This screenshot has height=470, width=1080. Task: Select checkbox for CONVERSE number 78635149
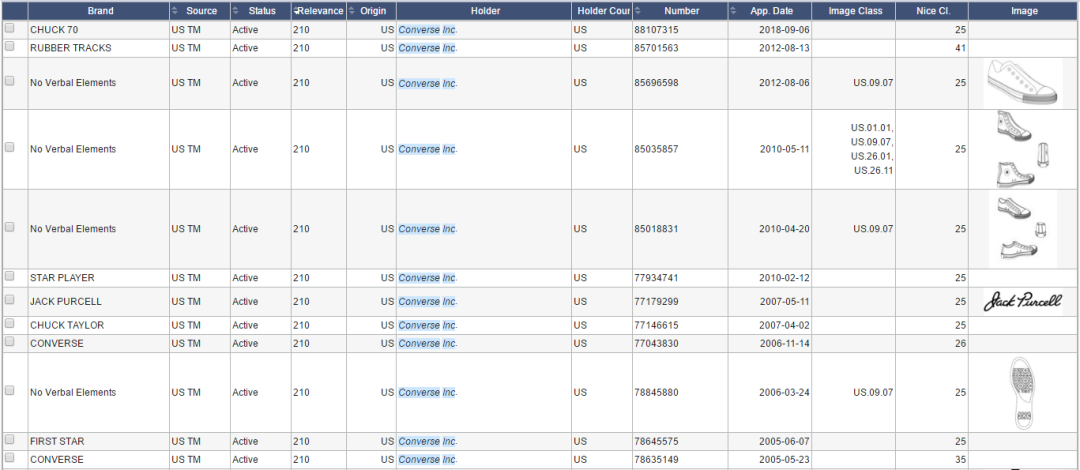[x=10, y=458]
